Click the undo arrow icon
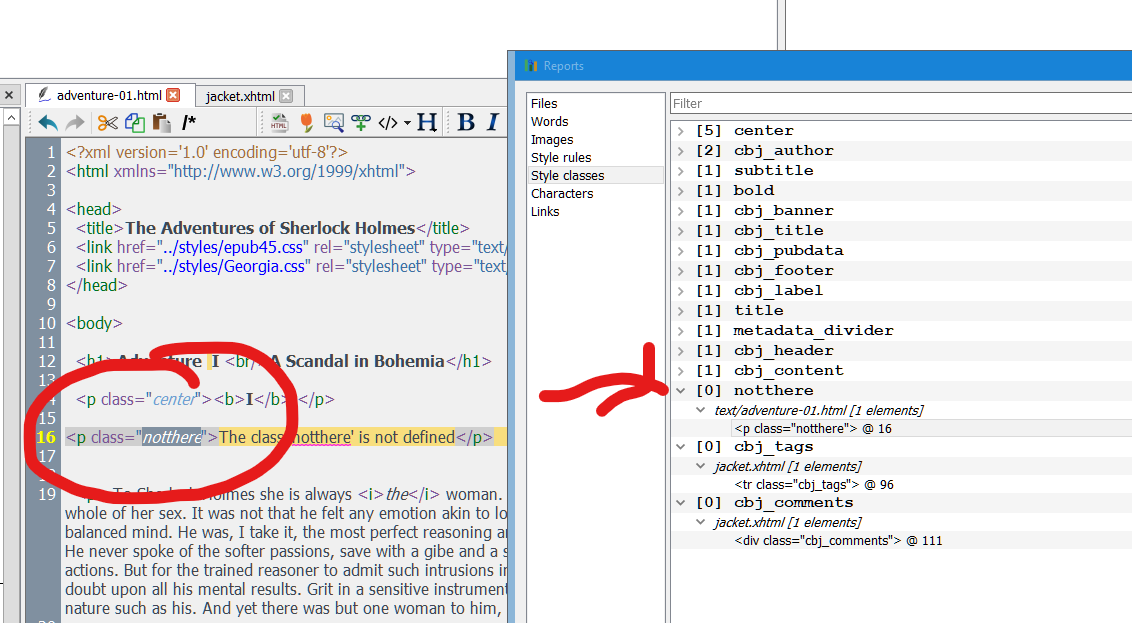The image size is (1132, 623). coord(48,123)
